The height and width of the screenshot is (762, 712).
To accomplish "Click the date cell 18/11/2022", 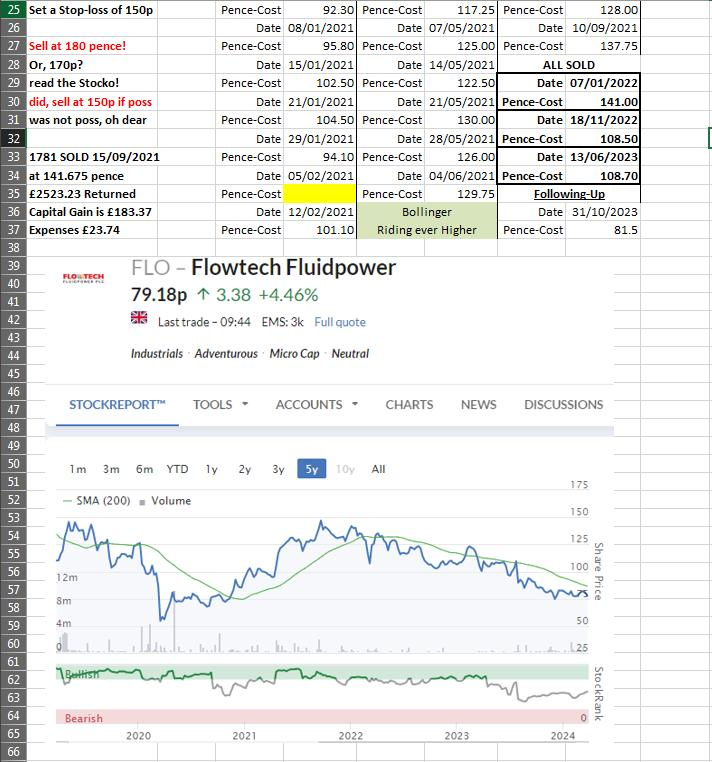I will click(x=603, y=120).
